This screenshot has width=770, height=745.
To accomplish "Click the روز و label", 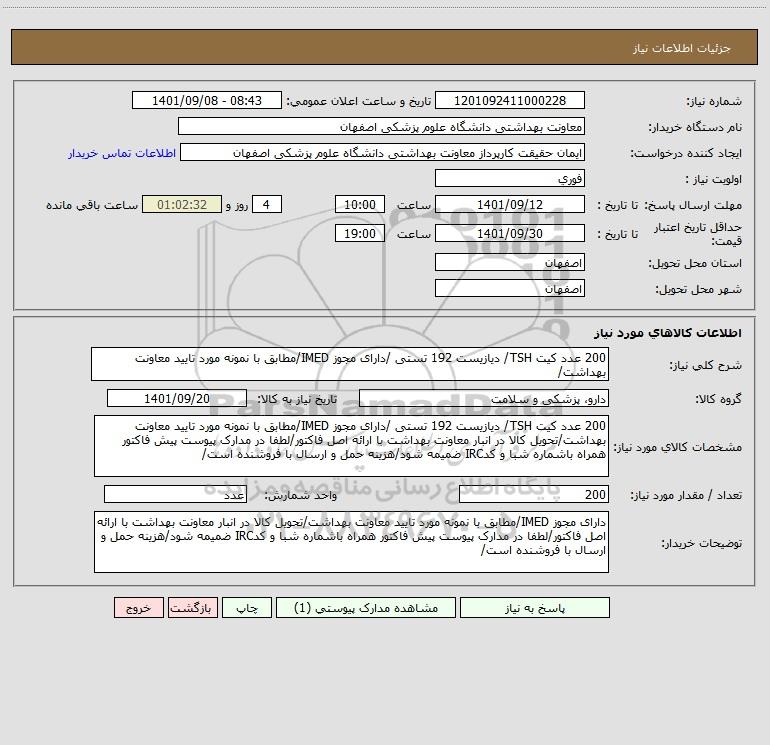I will (x=237, y=205).
